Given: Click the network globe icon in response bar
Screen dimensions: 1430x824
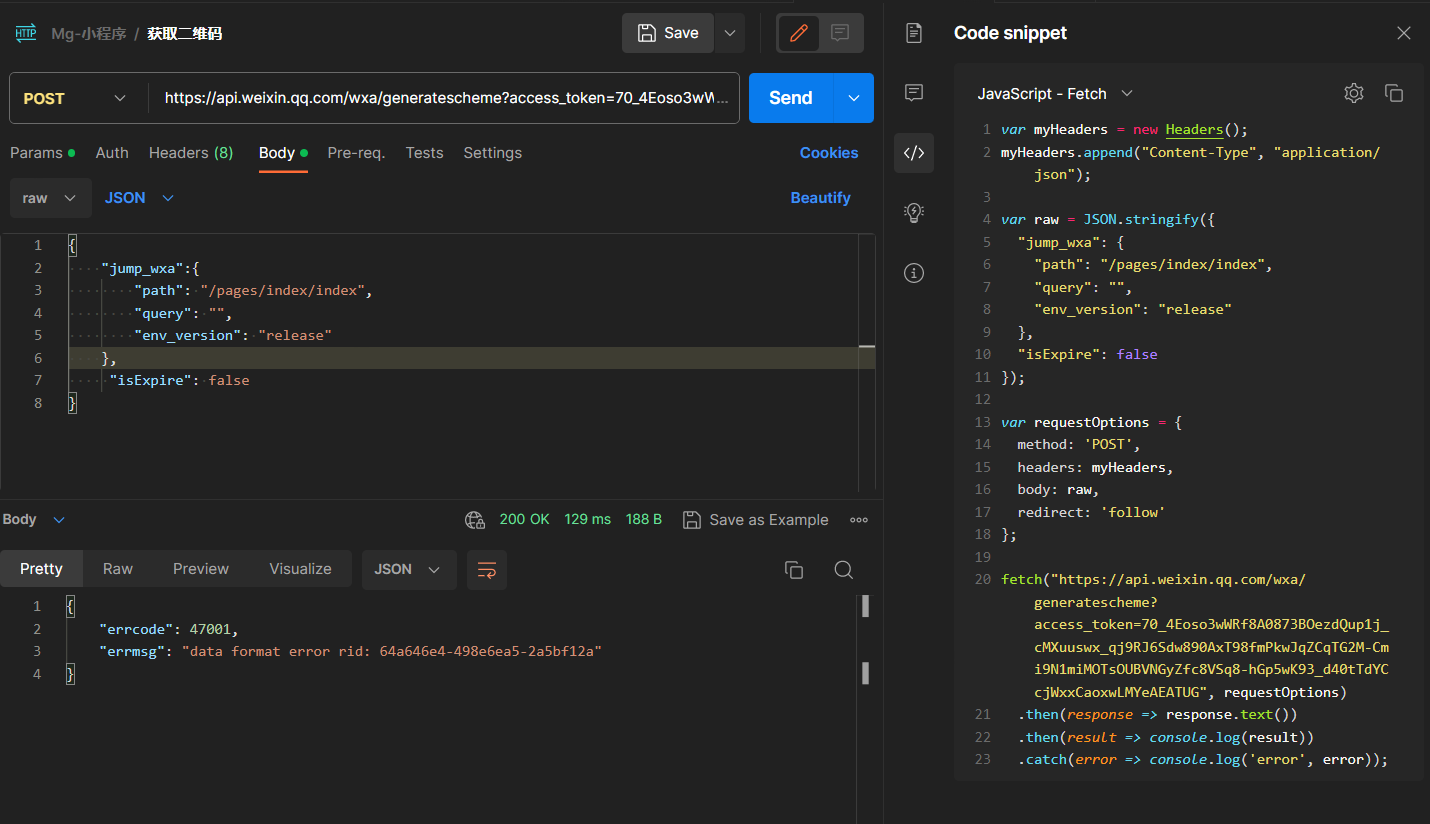Looking at the screenshot, I should click(x=475, y=520).
